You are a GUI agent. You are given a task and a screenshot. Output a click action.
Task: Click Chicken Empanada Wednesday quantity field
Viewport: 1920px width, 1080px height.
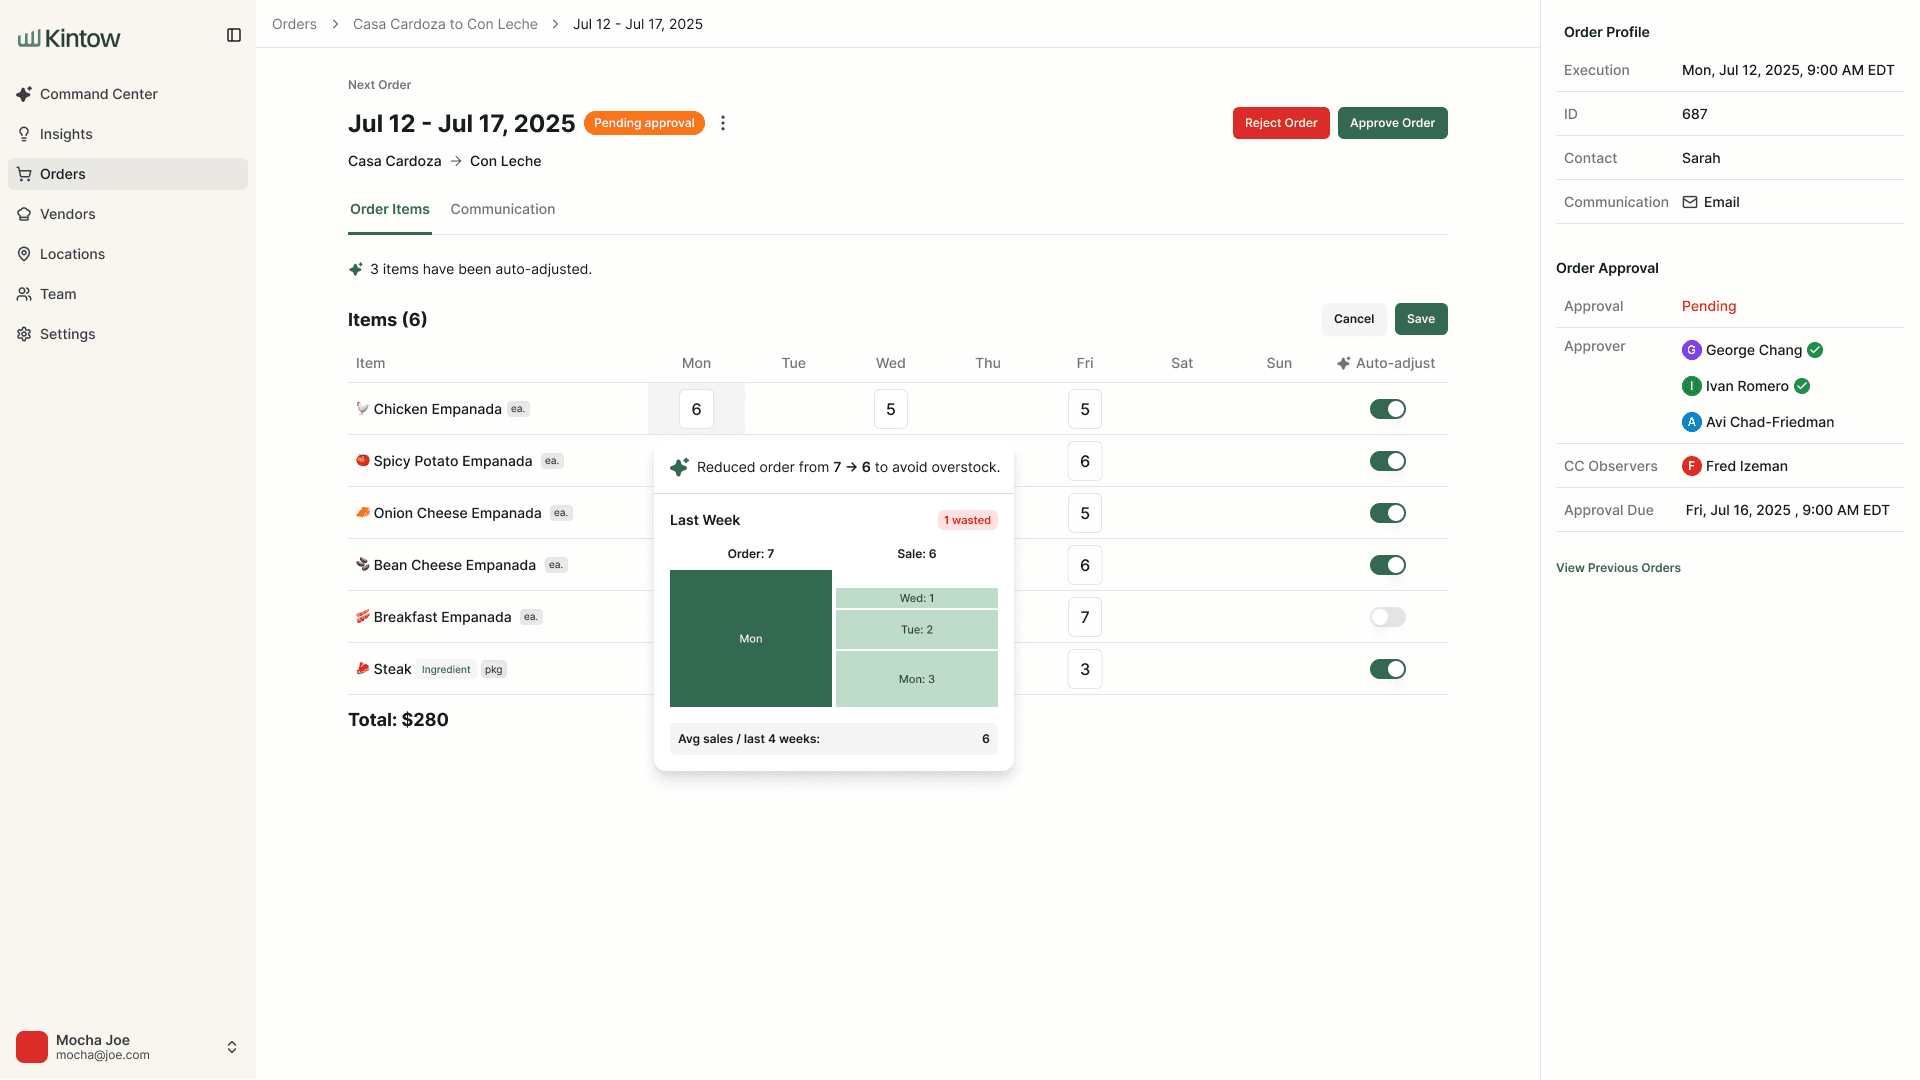pyautogui.click(x=890, y=409)
